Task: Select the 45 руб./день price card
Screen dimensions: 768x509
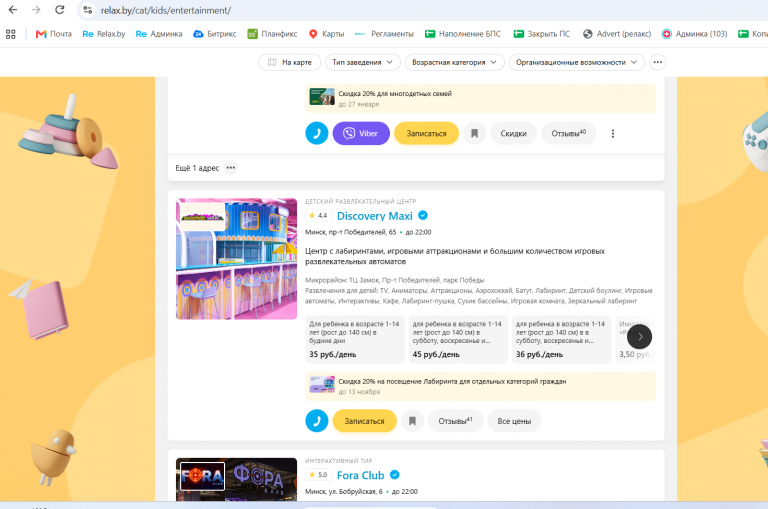Action: (x=458, y=339)
